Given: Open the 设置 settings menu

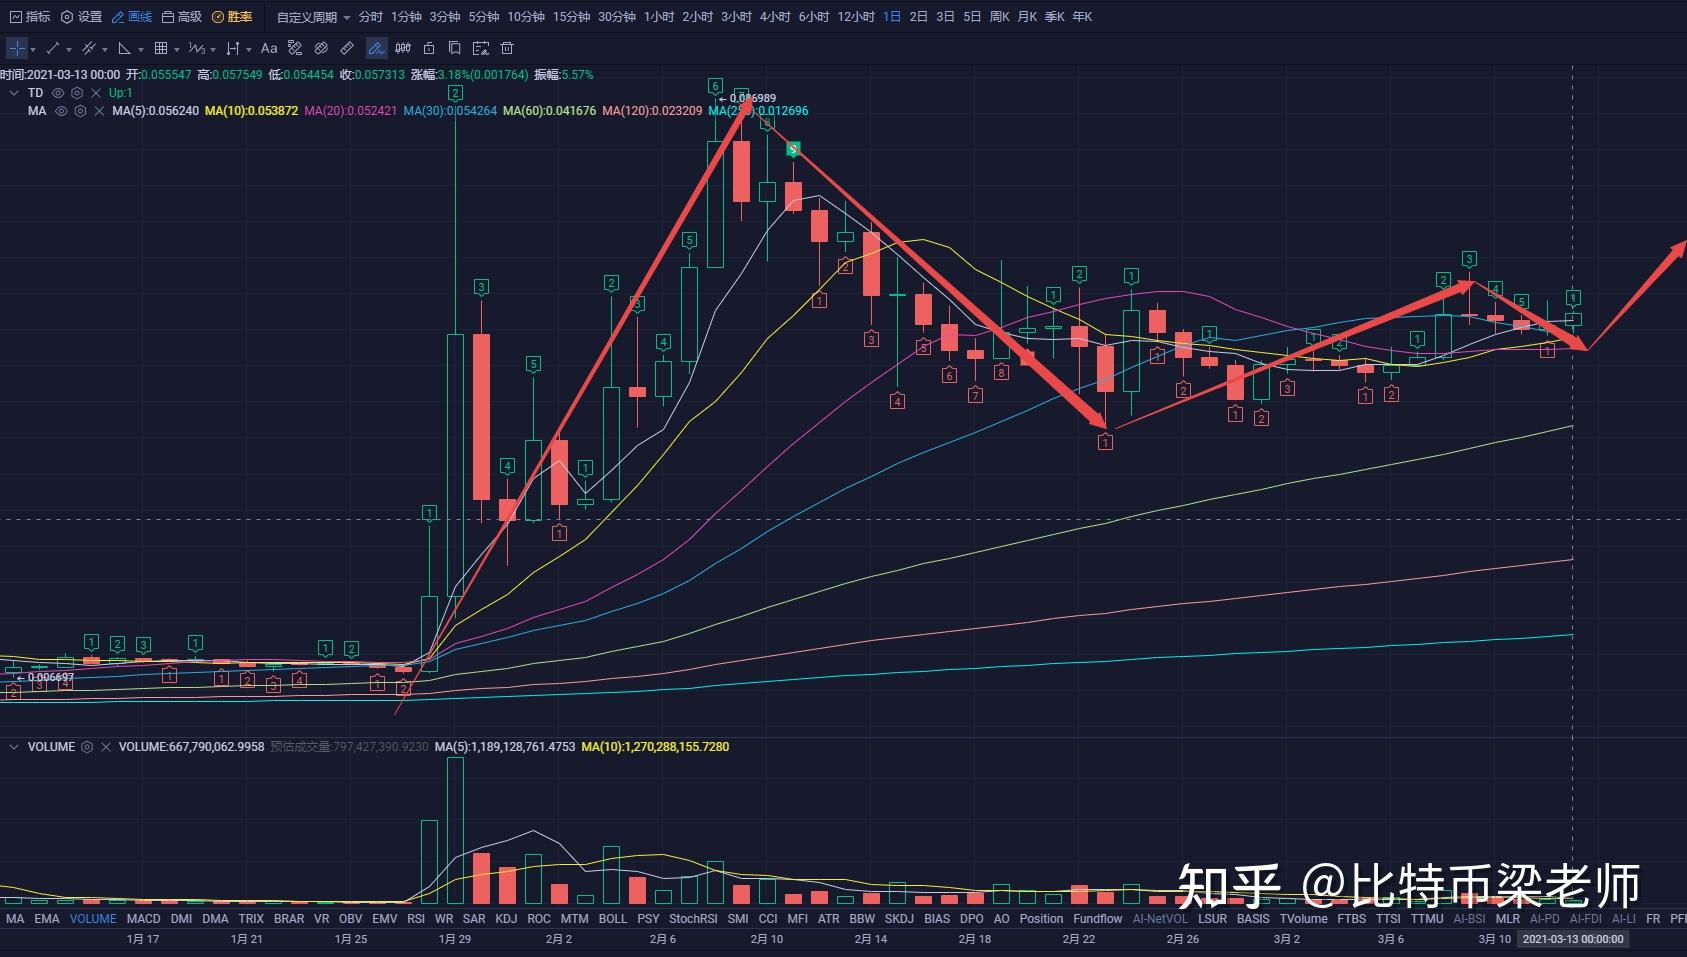Looking at the screenshot, I should click(81, 17).
